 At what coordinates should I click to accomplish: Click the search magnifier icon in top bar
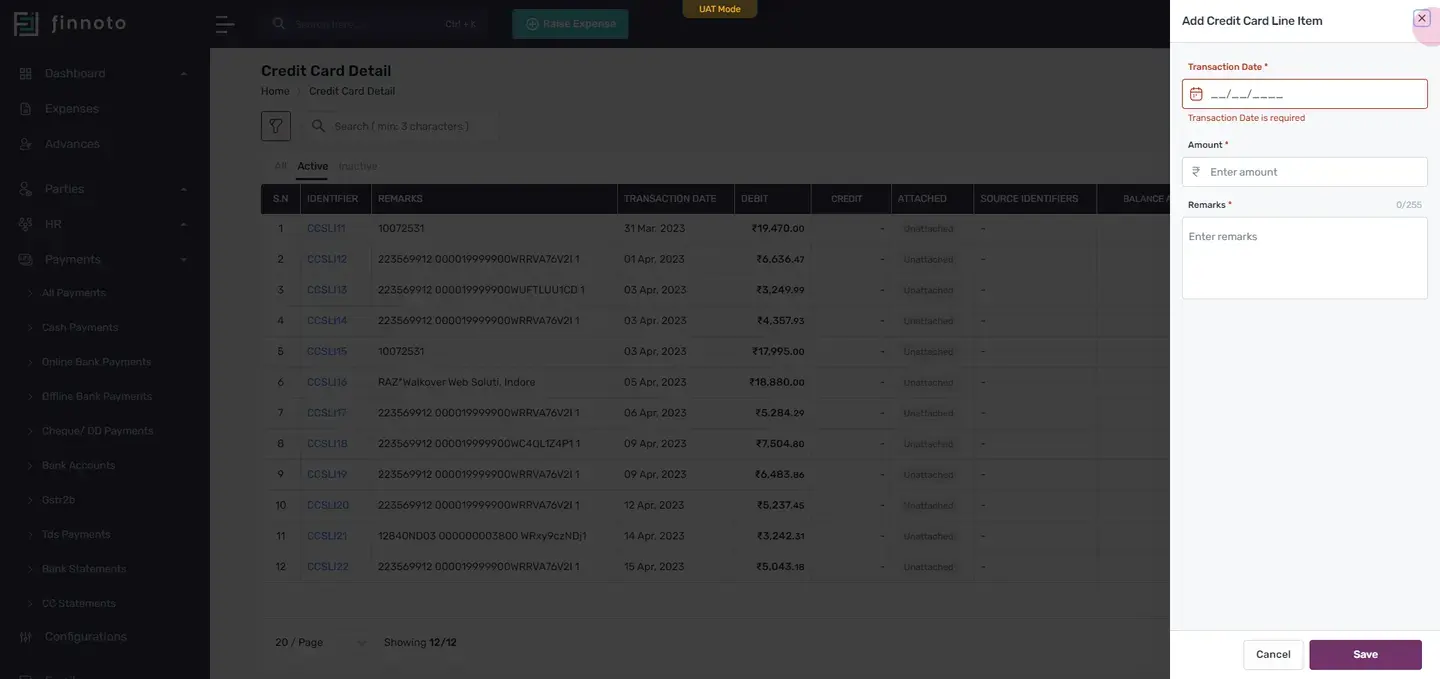coord(279,23)
